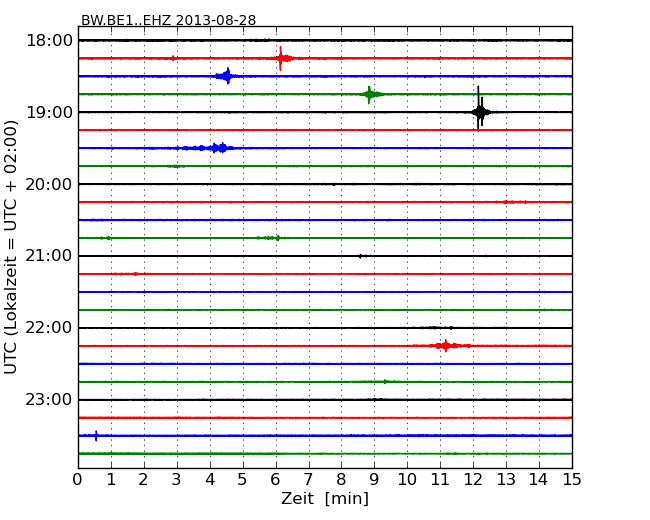650x520 pixels.
Task: Click the x-axis tick label 14
Action: pyautogui.click(x=539, y=480)
